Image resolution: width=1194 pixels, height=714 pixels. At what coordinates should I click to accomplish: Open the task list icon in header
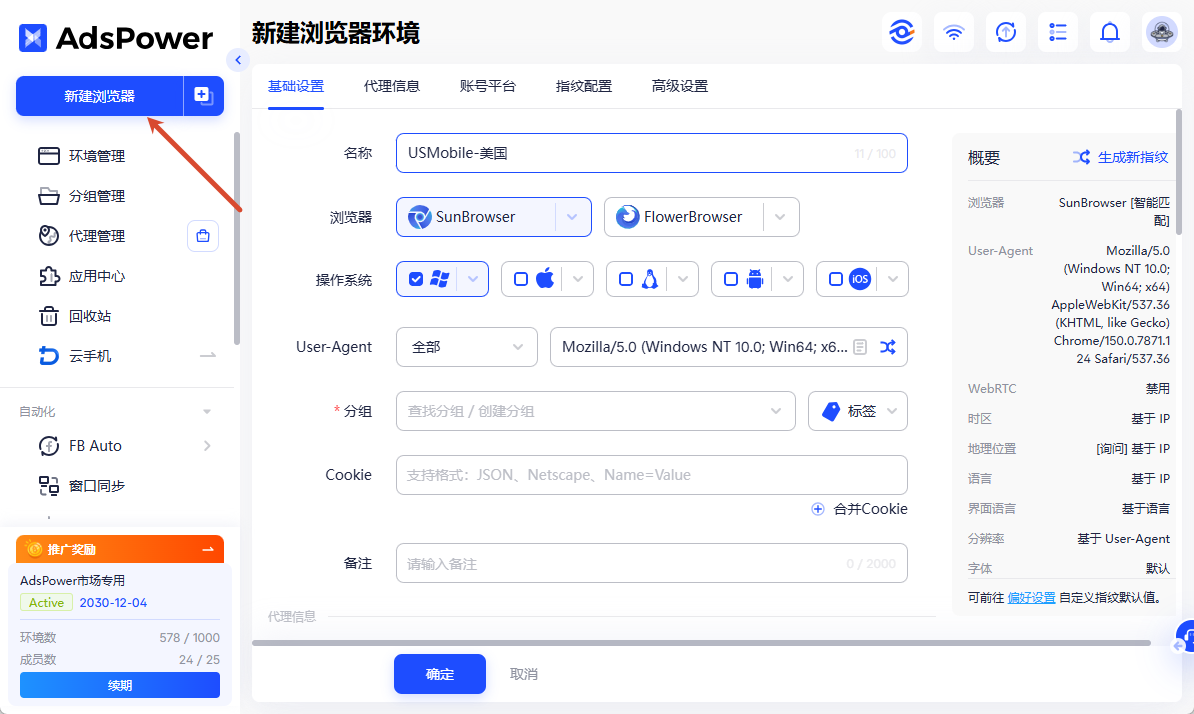(1058, 32)
